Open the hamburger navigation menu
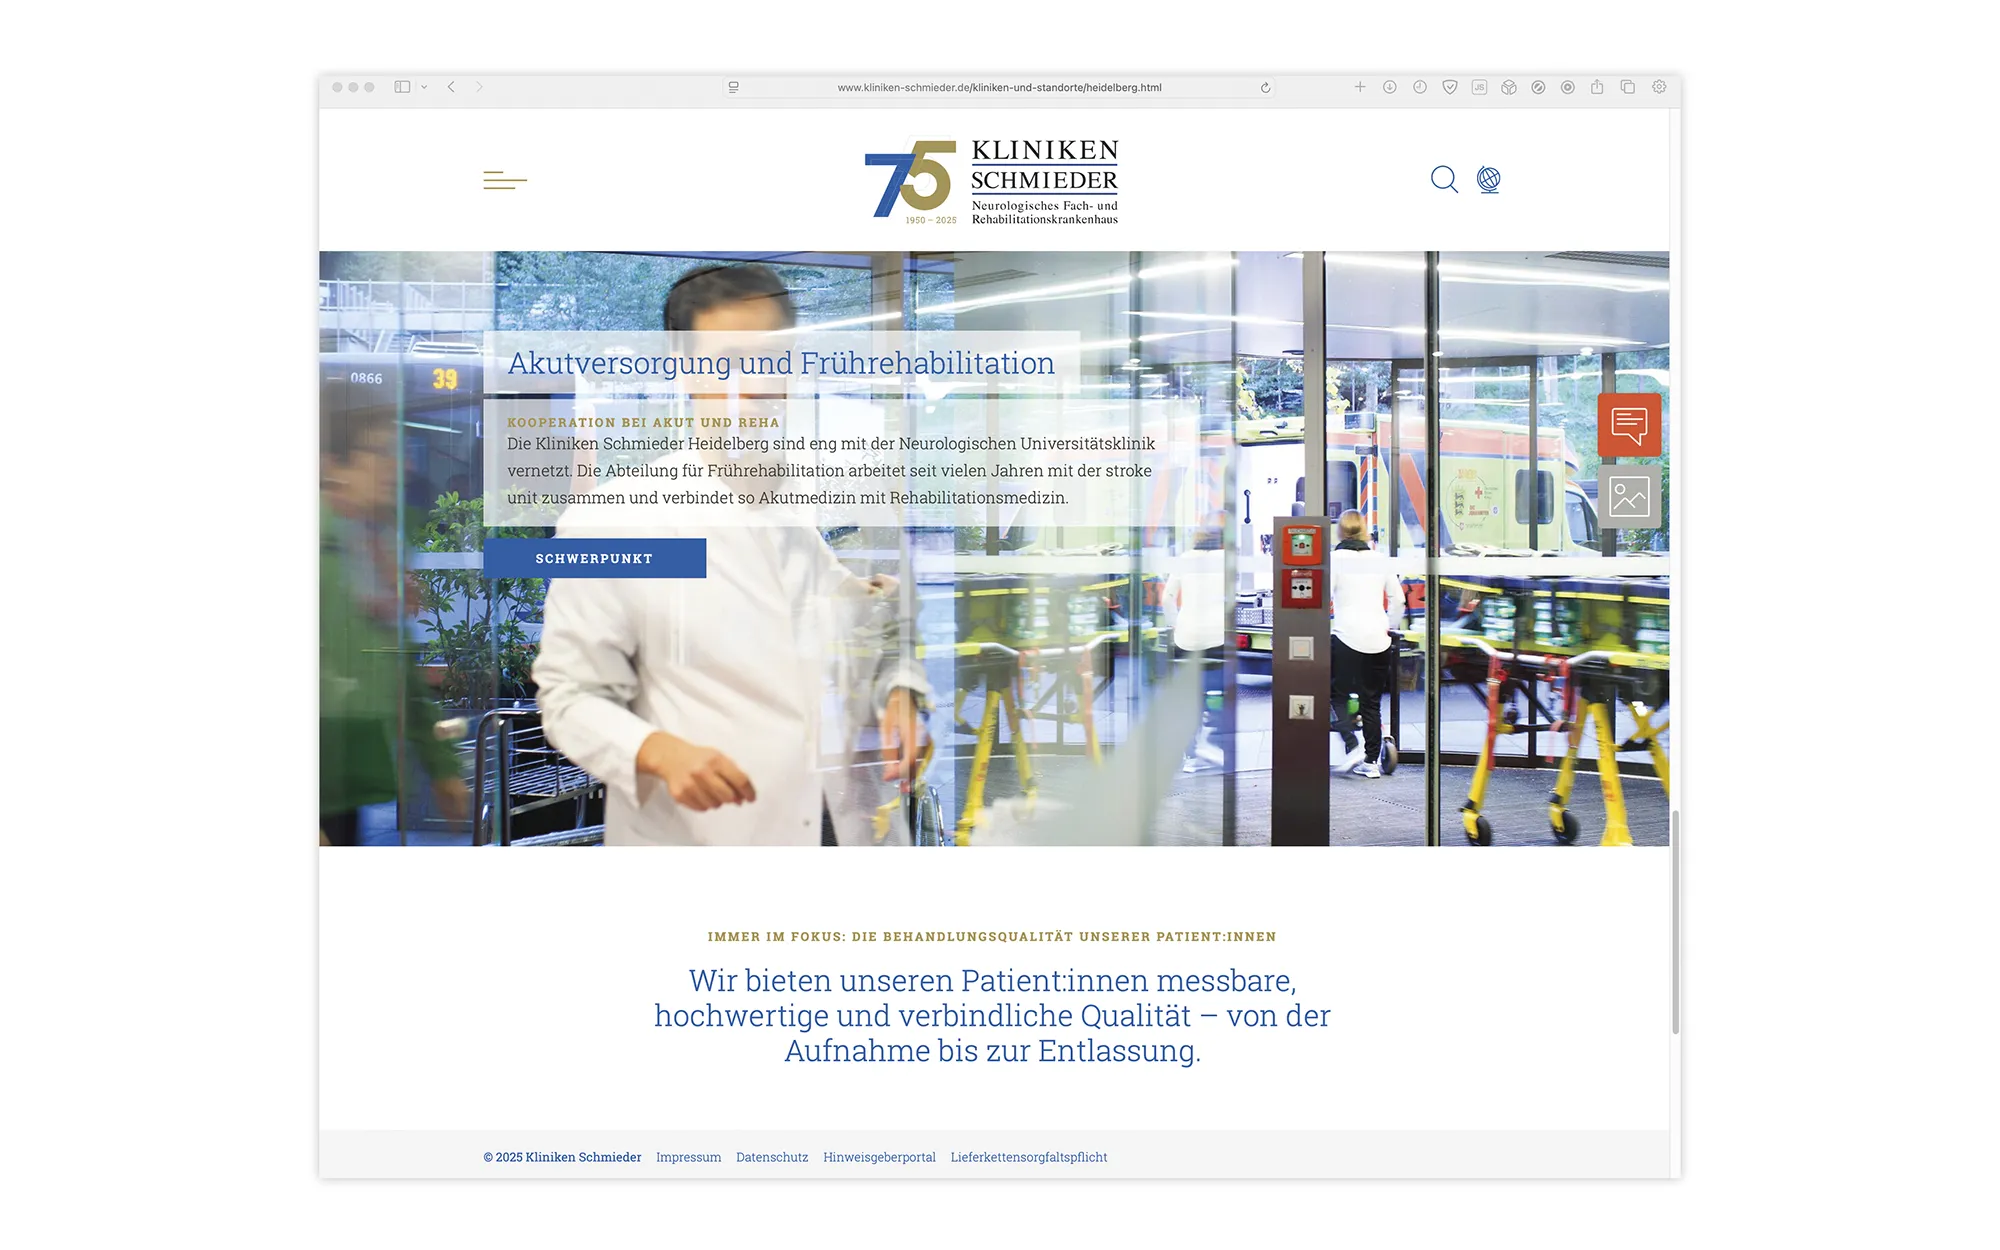 pos(504,180)
